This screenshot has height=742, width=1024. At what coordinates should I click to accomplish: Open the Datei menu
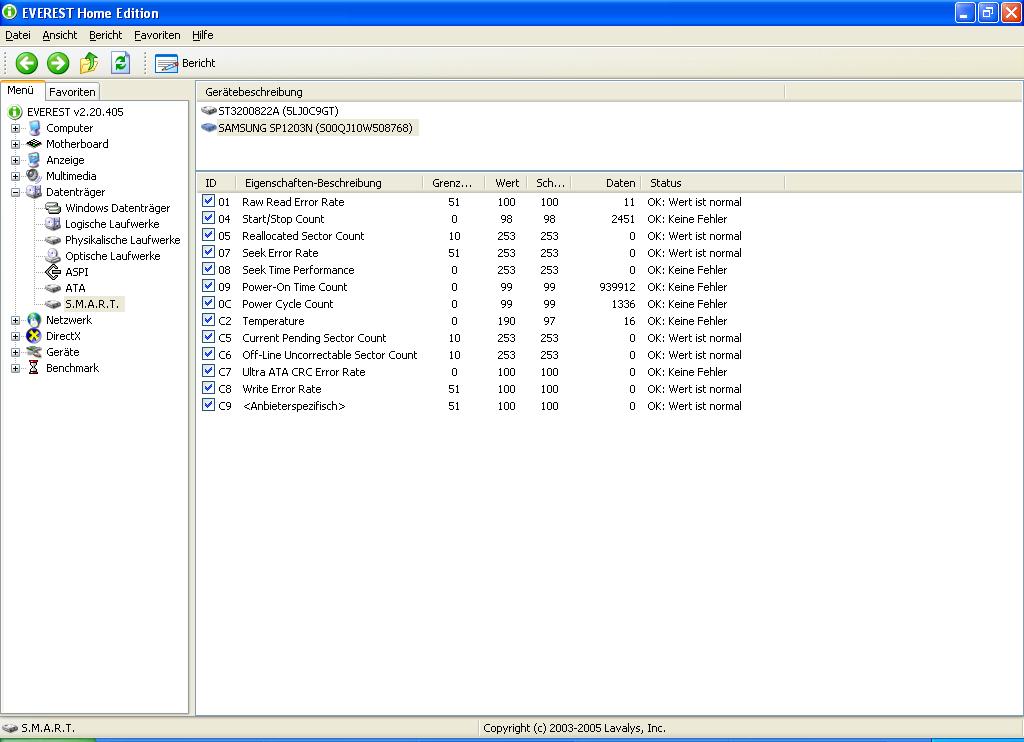point(18,35)
